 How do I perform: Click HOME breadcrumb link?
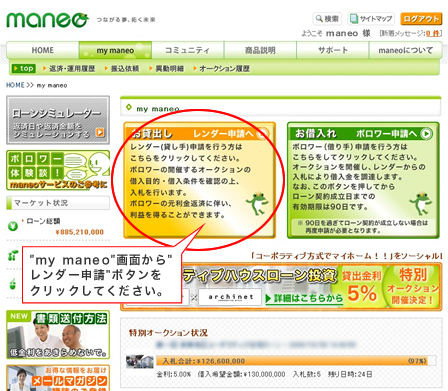pos(15,85)
